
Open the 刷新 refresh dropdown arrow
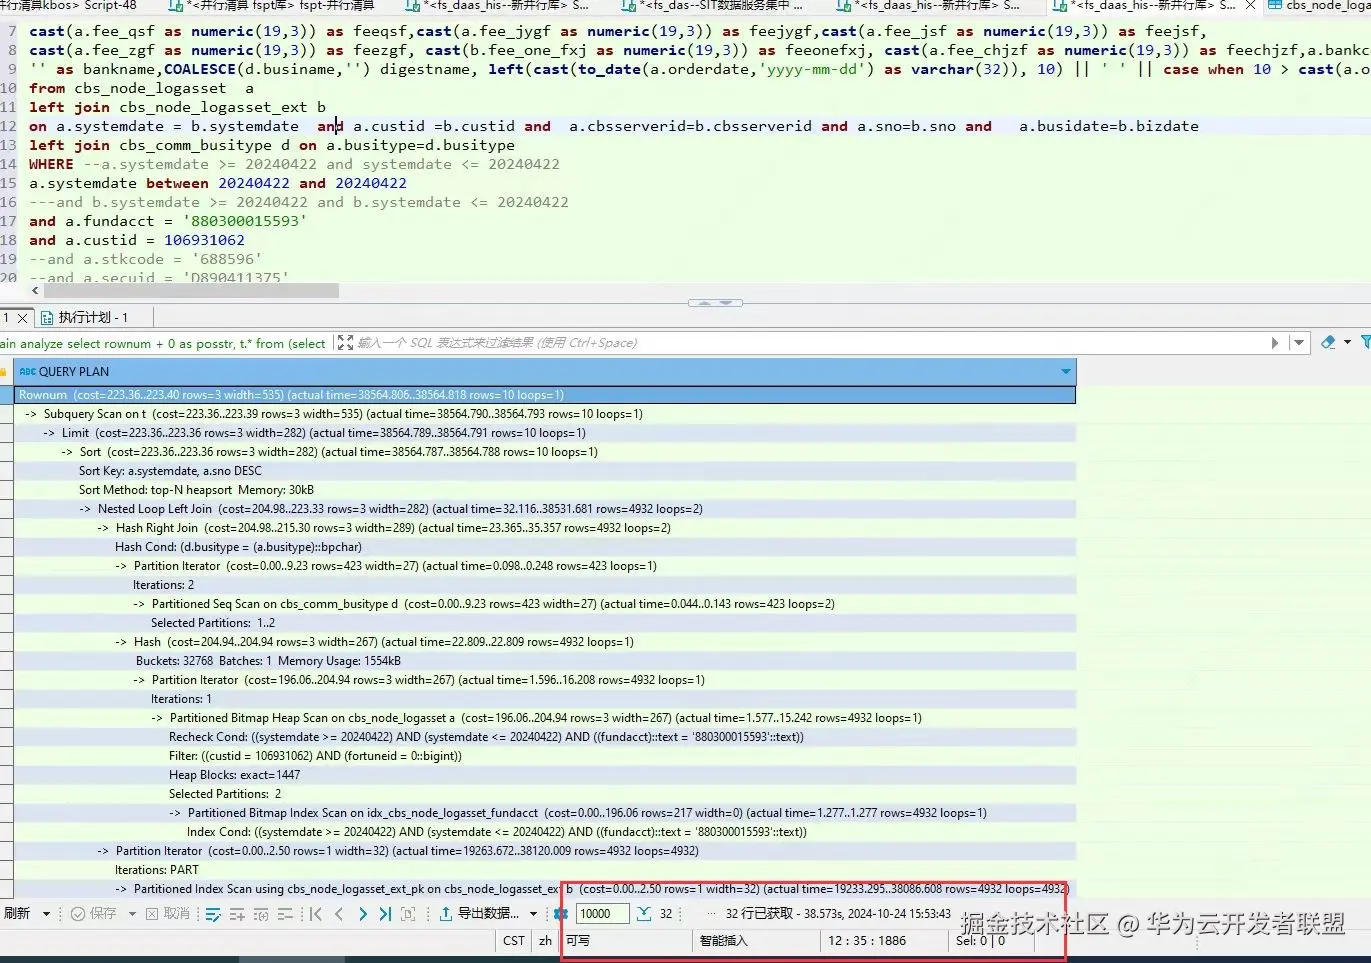(x=46, y=914)
